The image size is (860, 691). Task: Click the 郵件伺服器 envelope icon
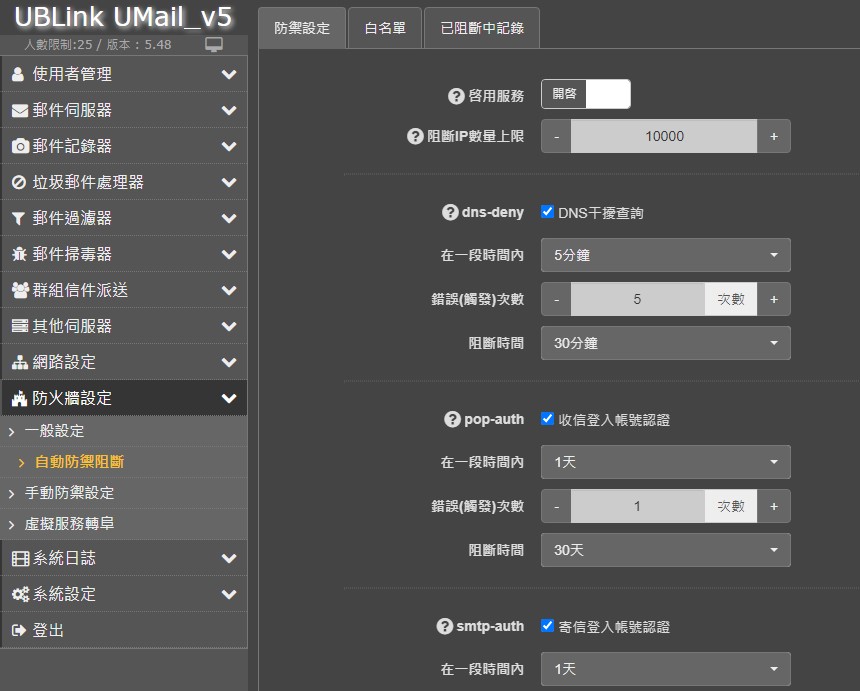pyautogui.click(x=19, y=110)
